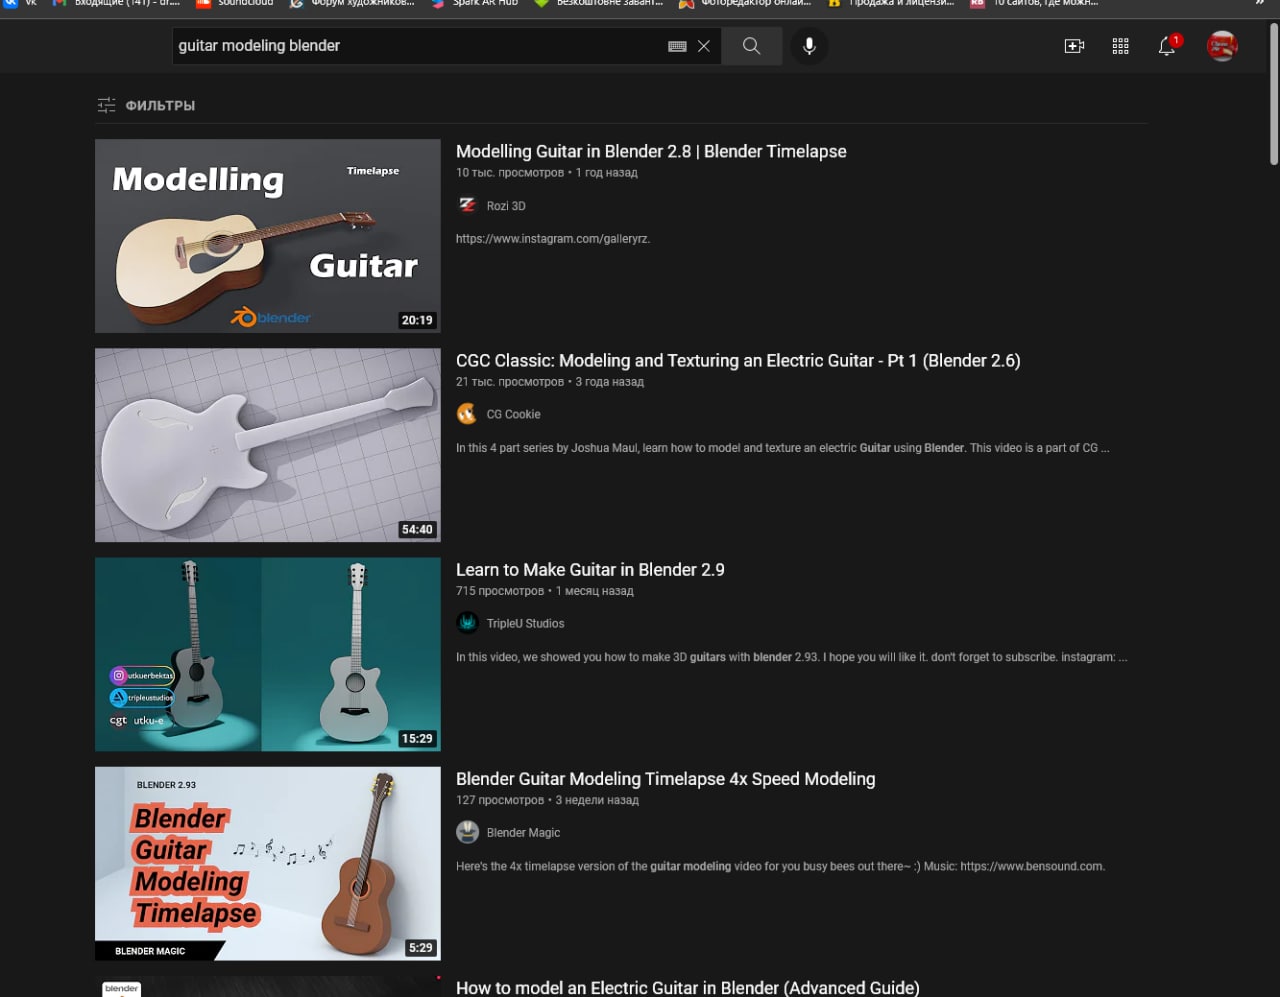Open video title Modelling Guitar in Blender 2.8
Image resolution: width=1280 pixels, height=997 pixels.
[651, 152]
